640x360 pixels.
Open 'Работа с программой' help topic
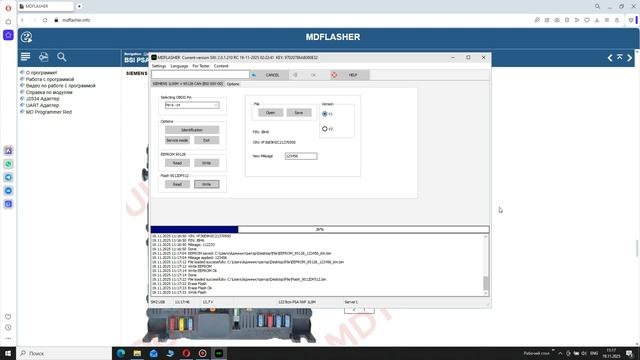click(50, 79)
